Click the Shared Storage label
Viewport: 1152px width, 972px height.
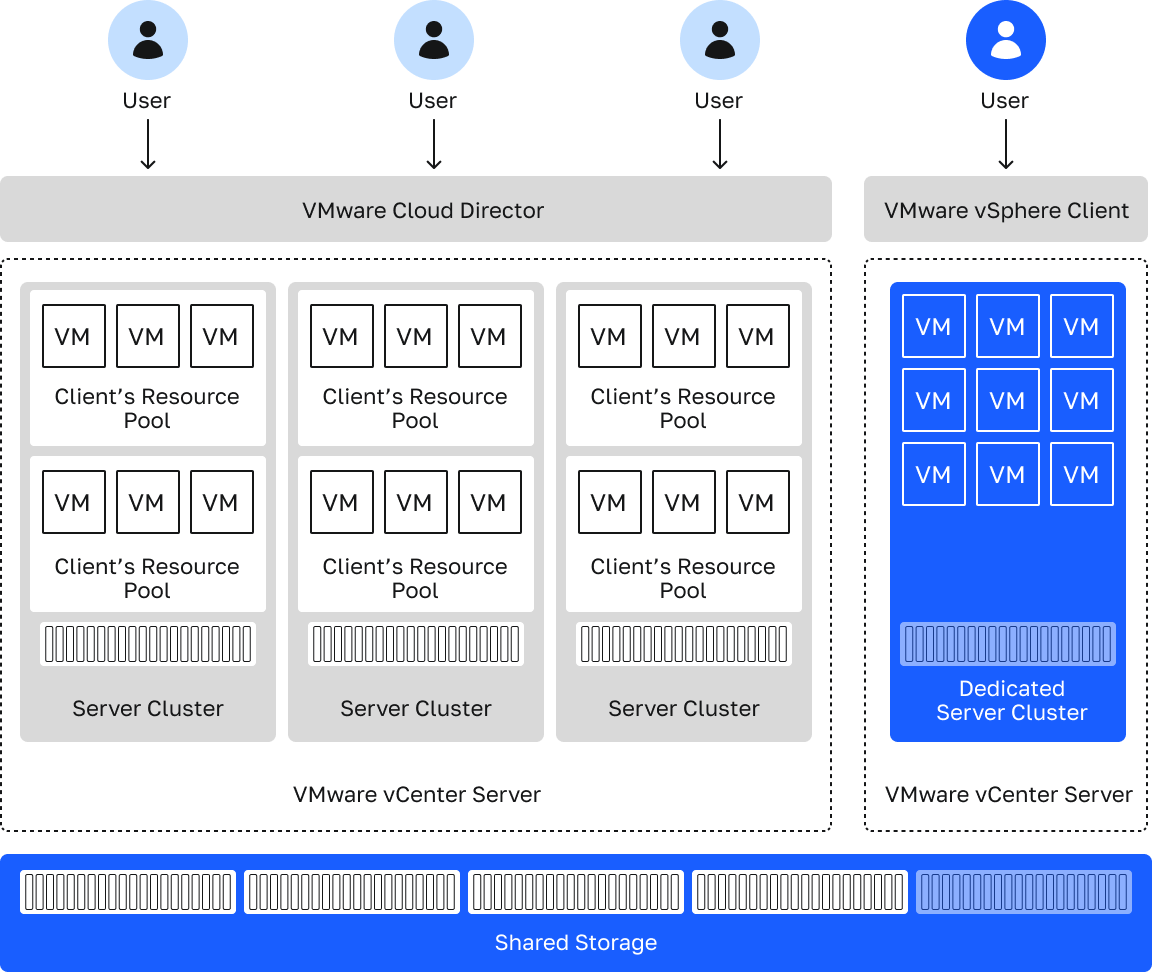pos(576,942)
